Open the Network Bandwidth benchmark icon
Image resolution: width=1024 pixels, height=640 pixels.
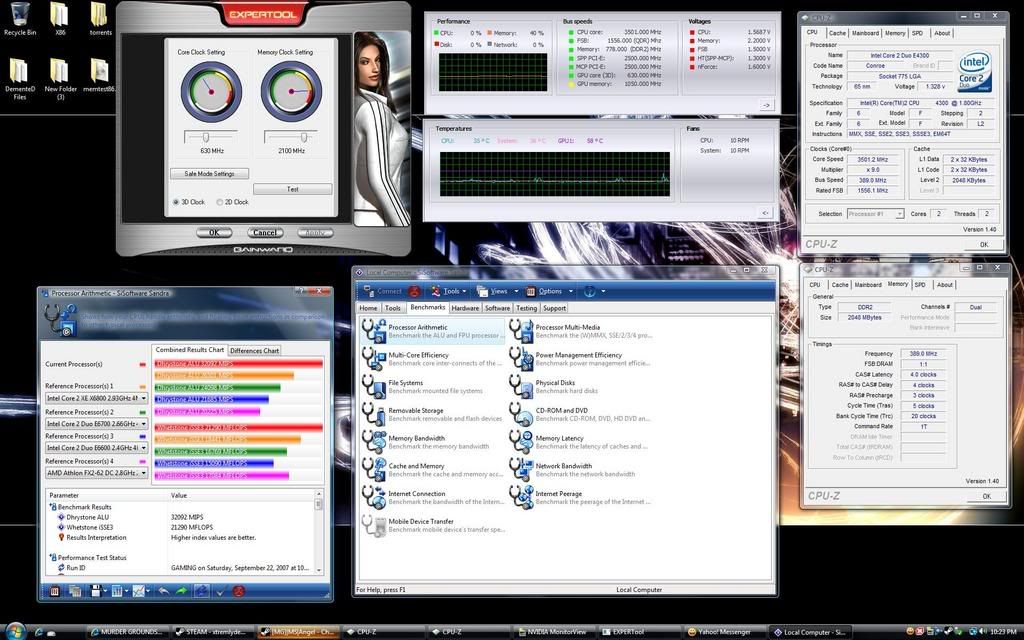click(521, 470)
